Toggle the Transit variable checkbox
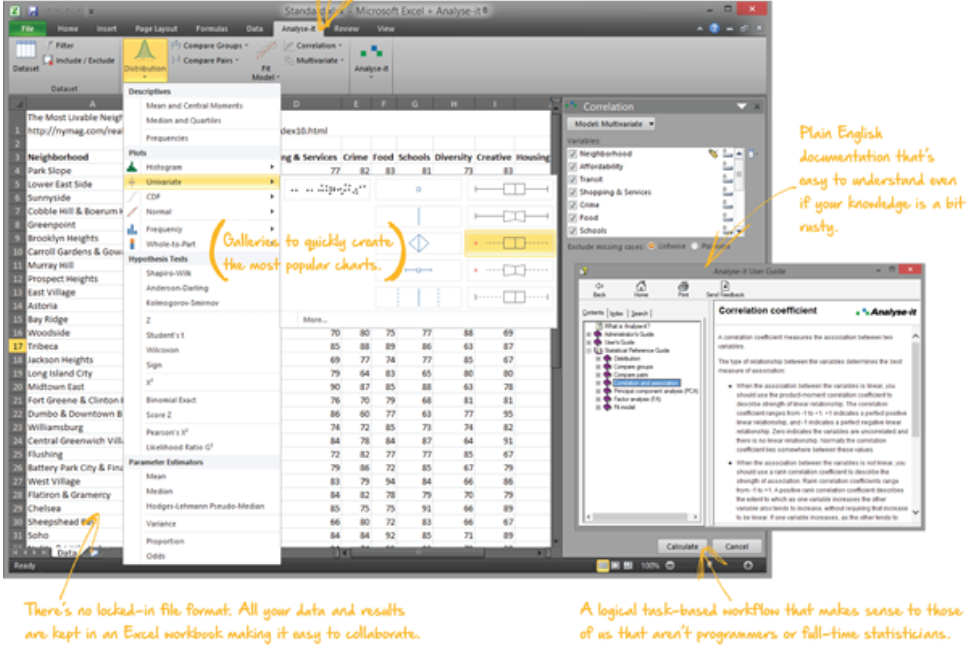Viewport: 978px width, 653px height. coord(573,180)
